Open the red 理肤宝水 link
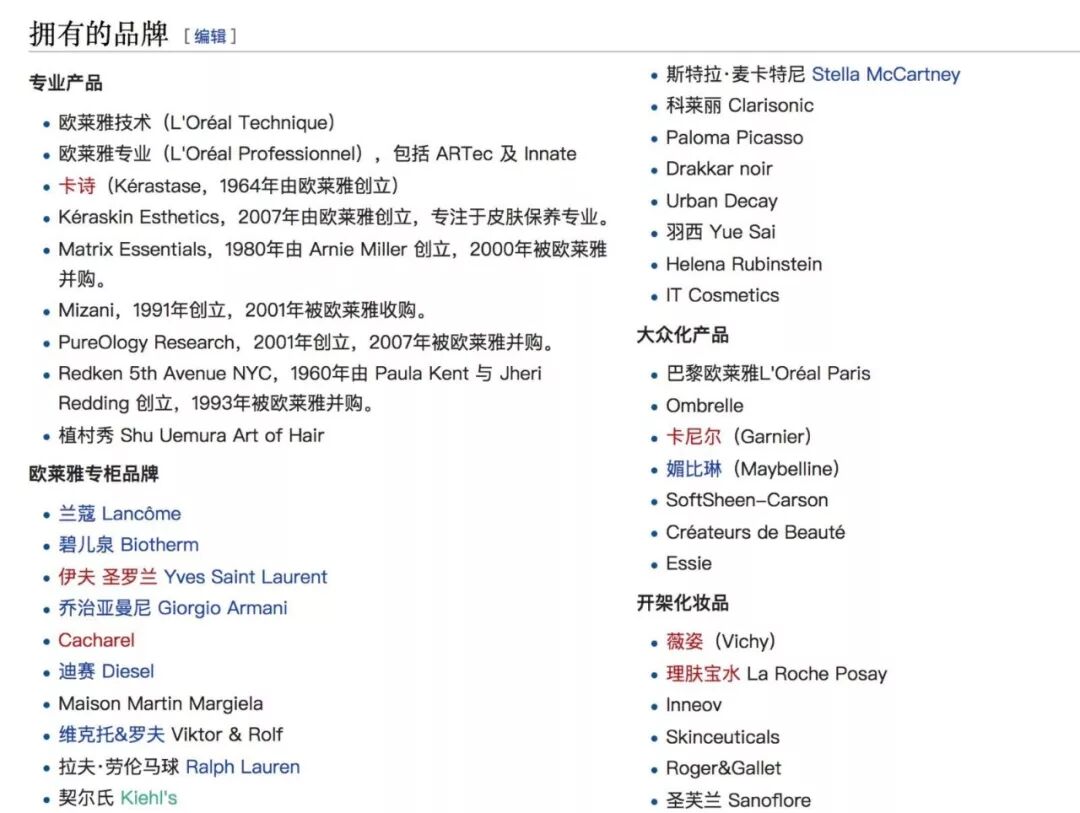Screen dimensions: 1080x813 (x=703, y=673)
